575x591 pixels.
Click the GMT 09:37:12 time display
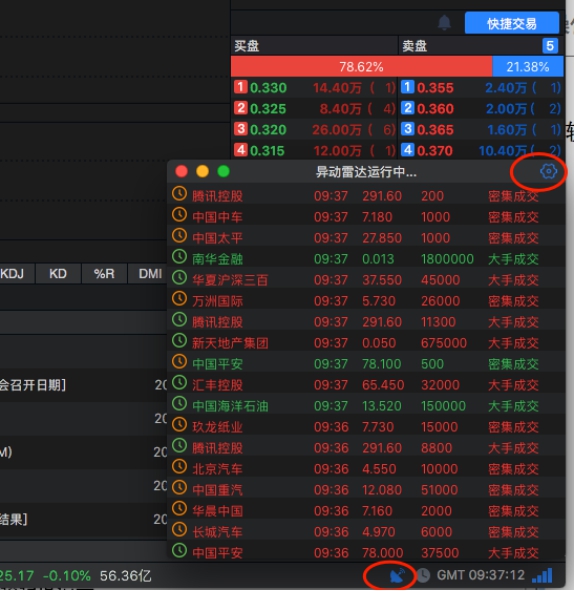[x=480, y=575]
